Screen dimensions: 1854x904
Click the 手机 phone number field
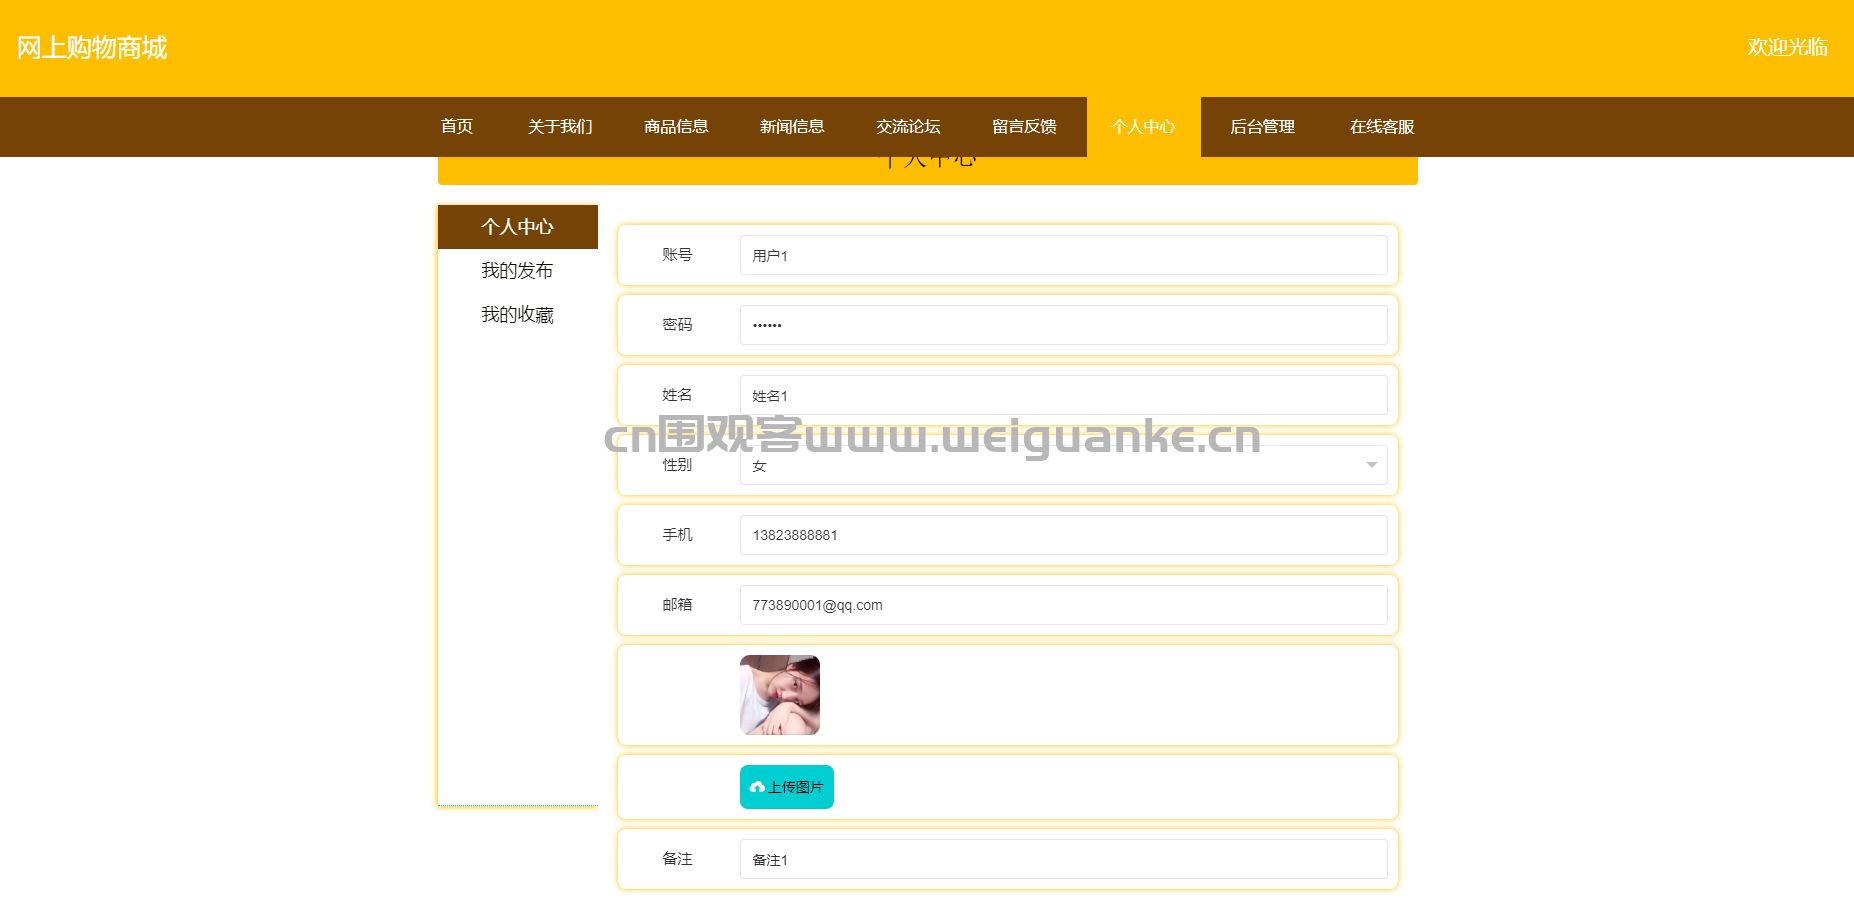[1063, 535]
